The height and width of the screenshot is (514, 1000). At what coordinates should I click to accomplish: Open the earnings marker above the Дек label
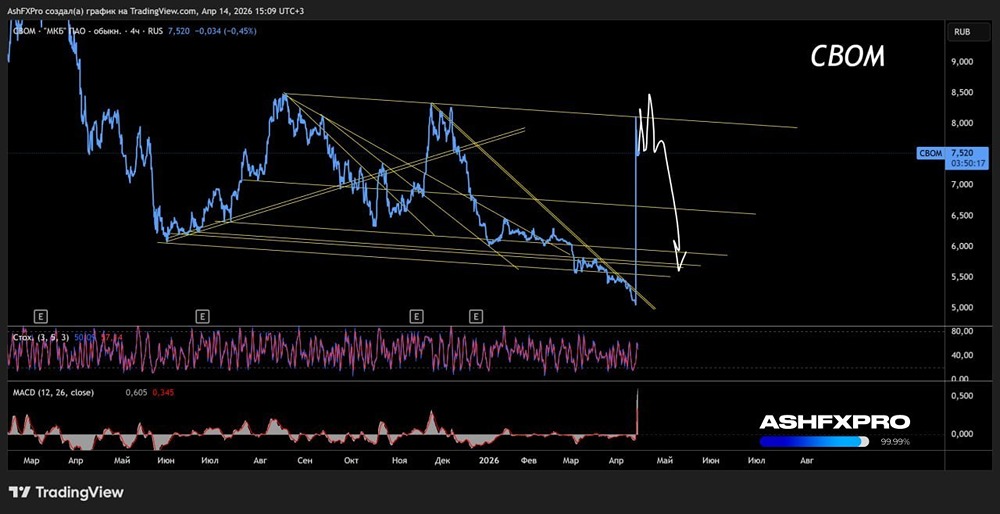476,316
